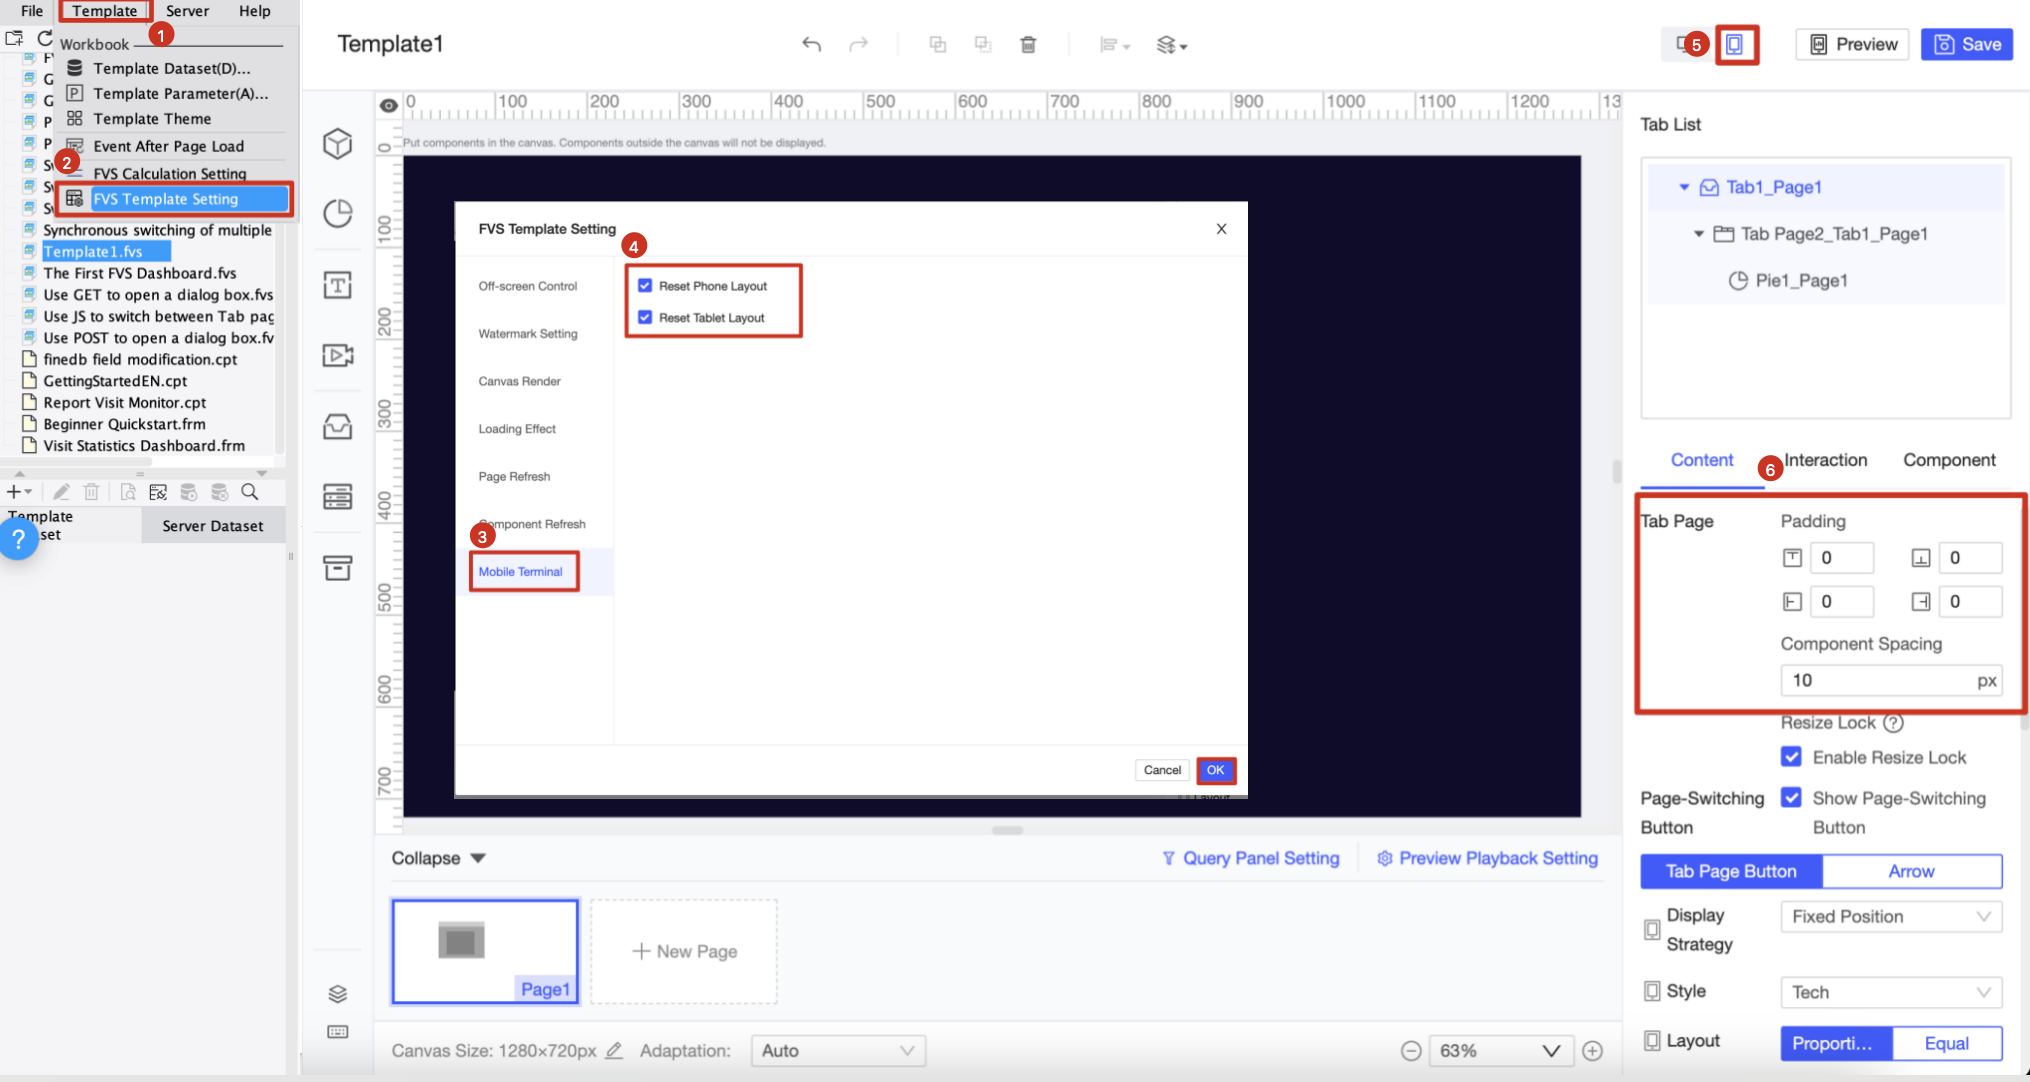Click the search icon in the dataset panel
The width and height of the screenshot is (2030, 1082).
click(x=250, y=492)
